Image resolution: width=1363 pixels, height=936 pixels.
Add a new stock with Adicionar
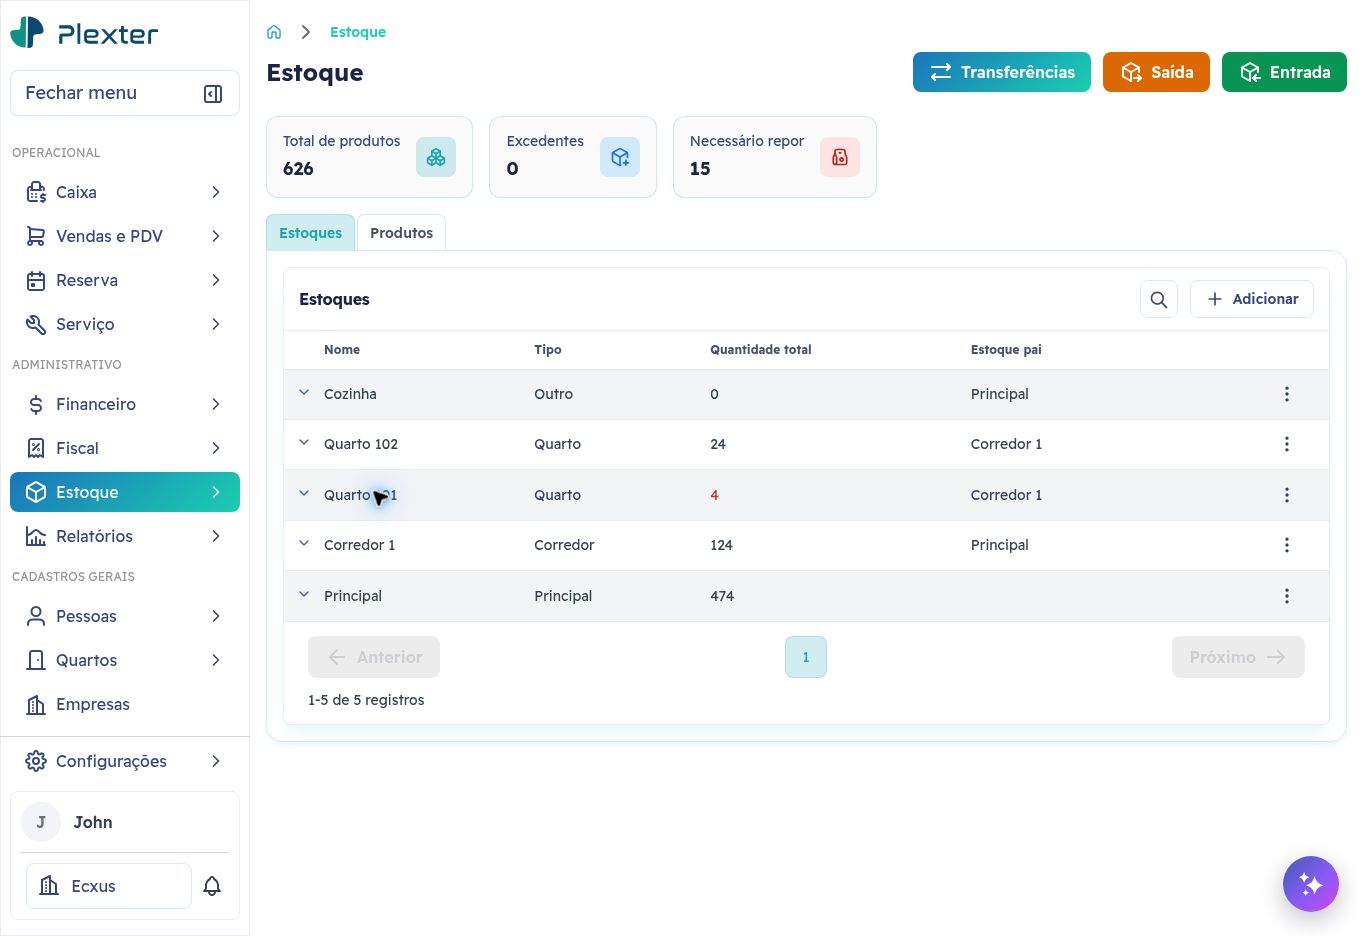[x=1252, y=299]
